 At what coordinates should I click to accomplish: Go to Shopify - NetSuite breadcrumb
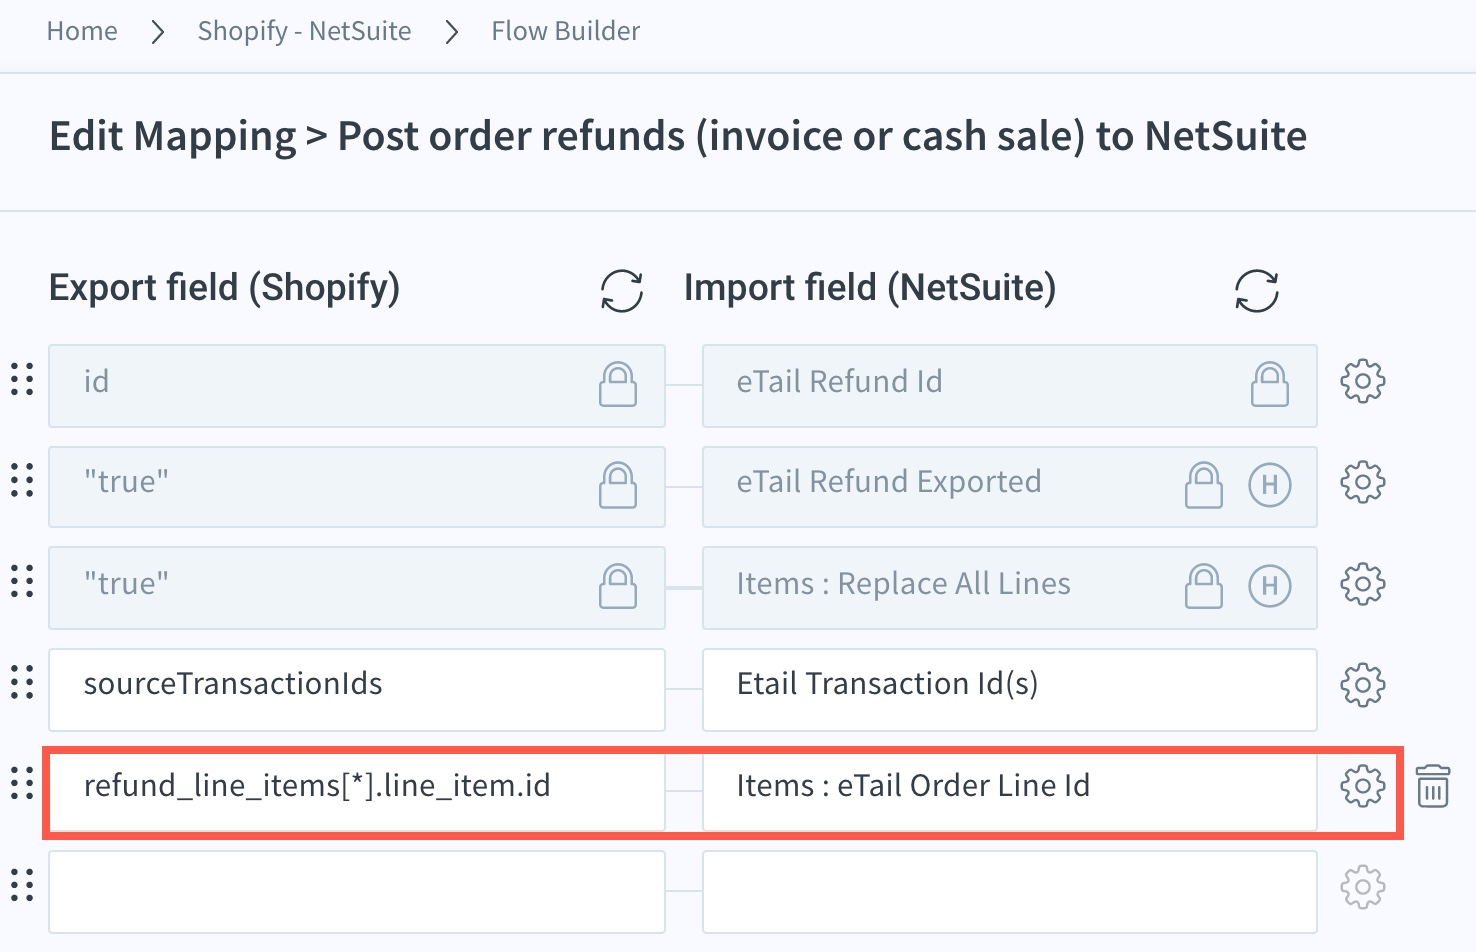point(304,31)
